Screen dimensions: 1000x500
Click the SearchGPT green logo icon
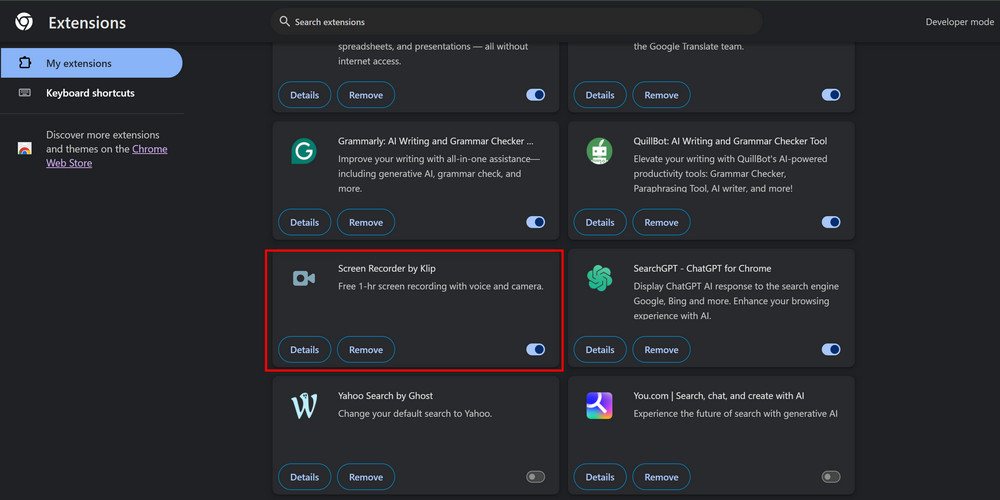coord(599,278)
